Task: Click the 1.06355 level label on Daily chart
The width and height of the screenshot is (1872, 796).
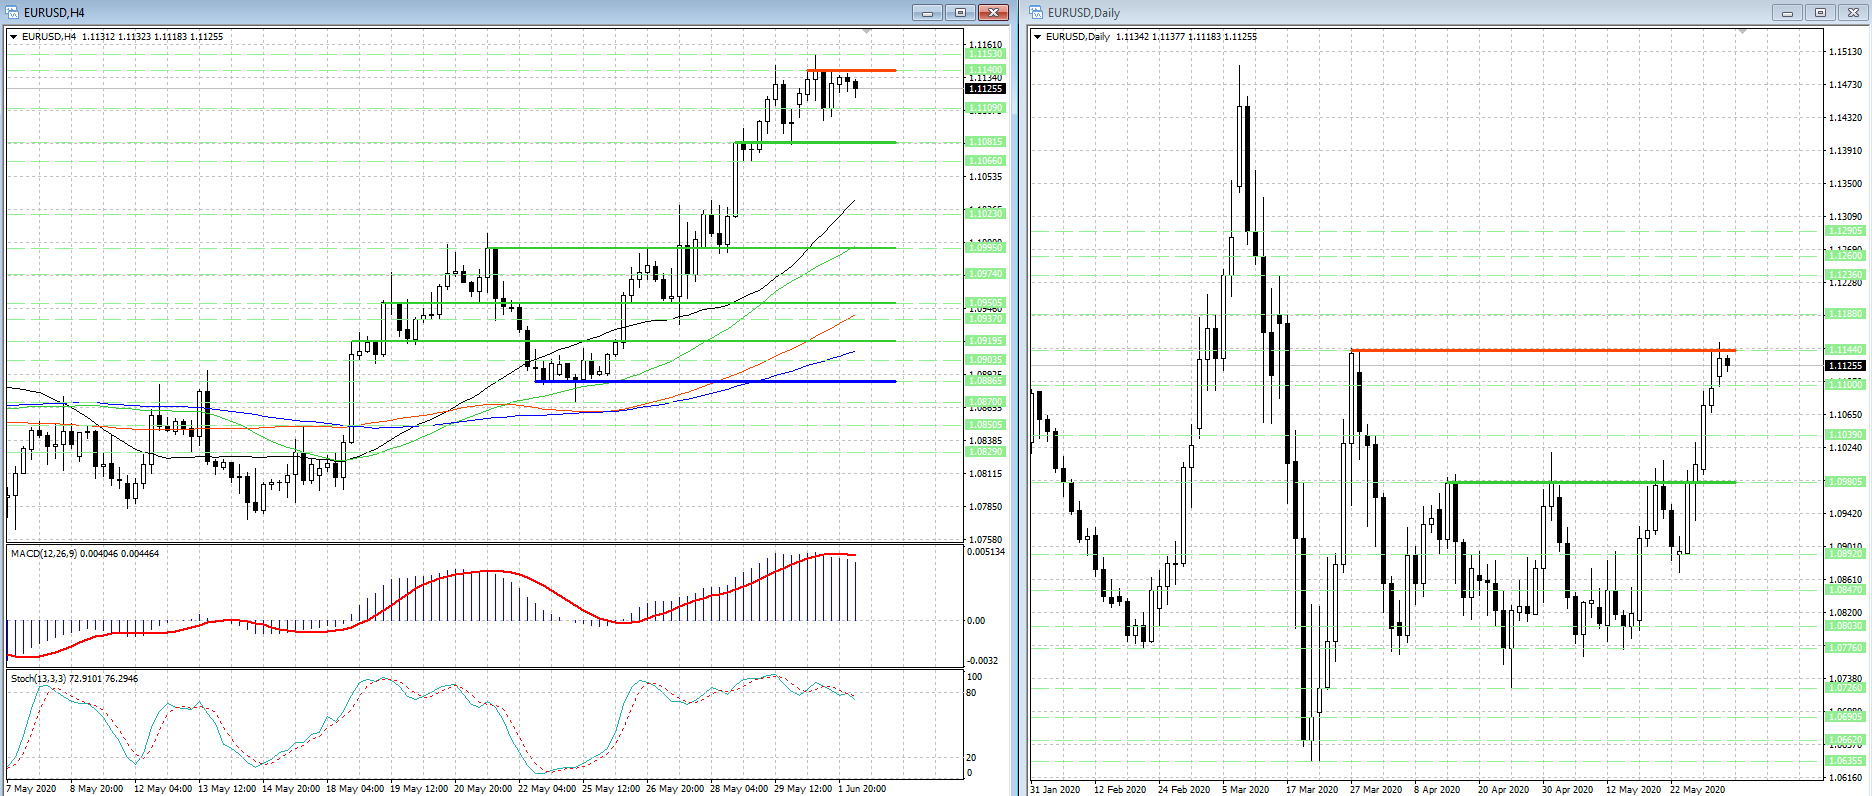Action: coord(1845,761)
